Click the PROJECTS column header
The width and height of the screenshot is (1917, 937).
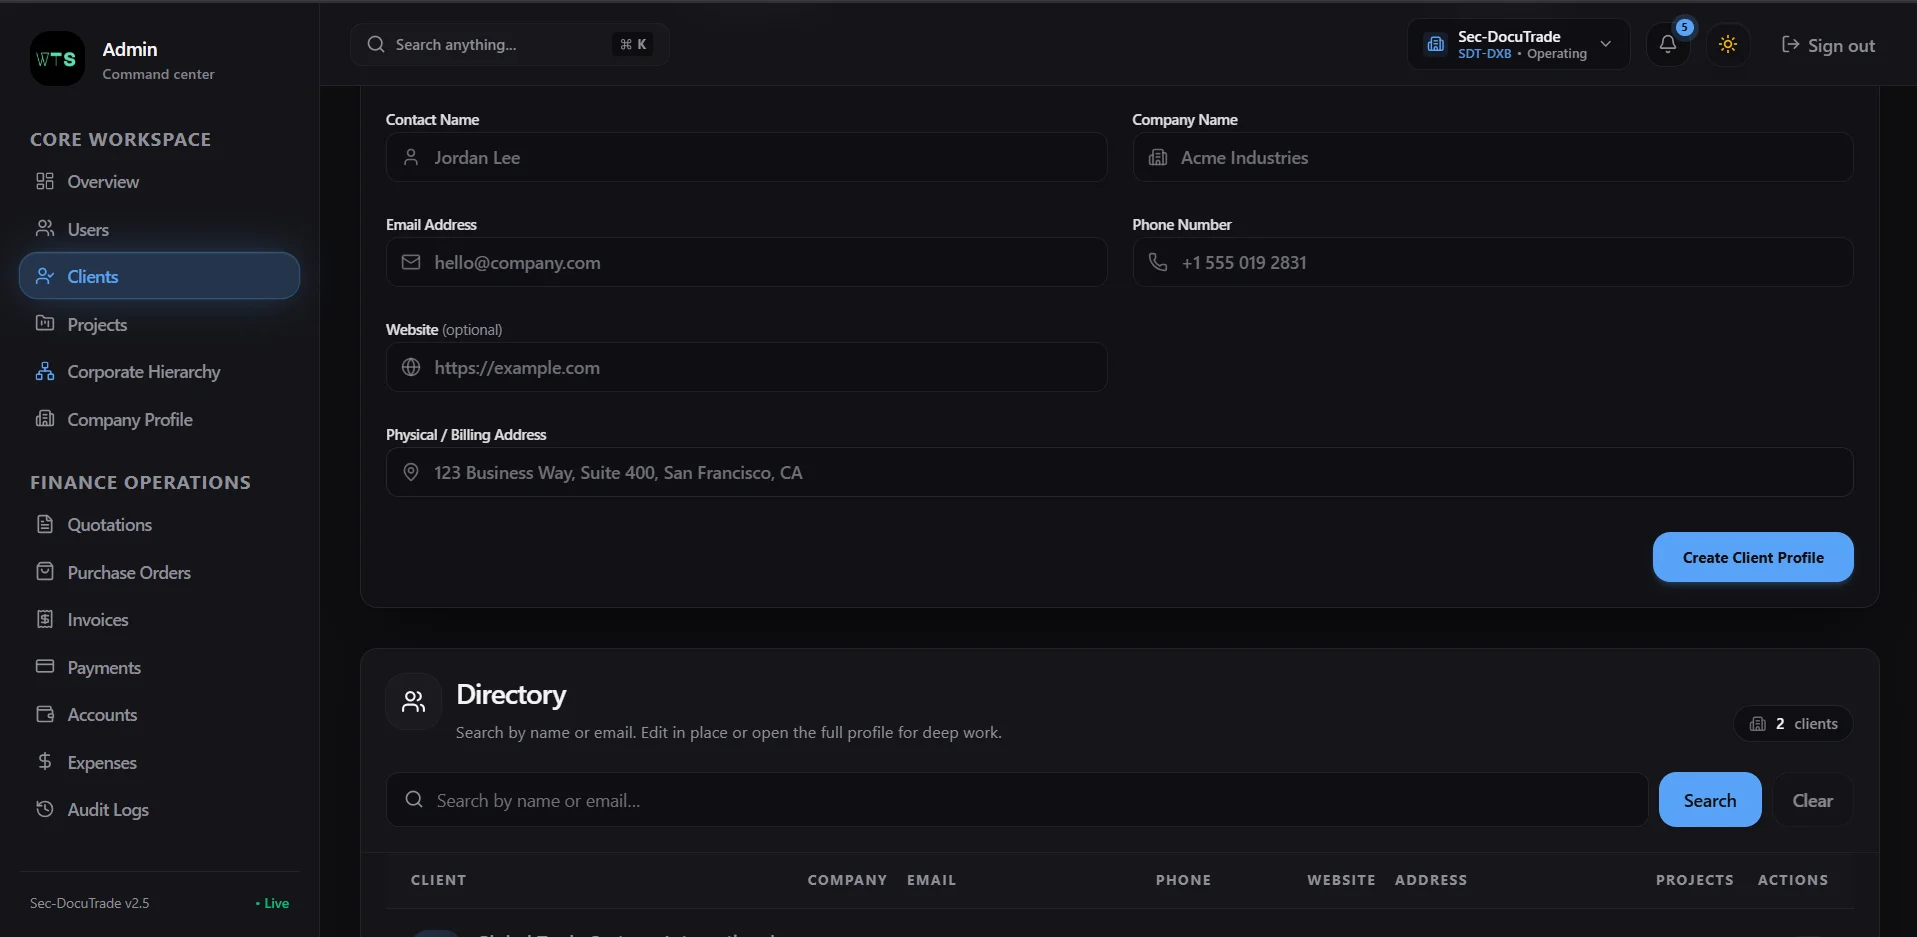coord(1694,880)
